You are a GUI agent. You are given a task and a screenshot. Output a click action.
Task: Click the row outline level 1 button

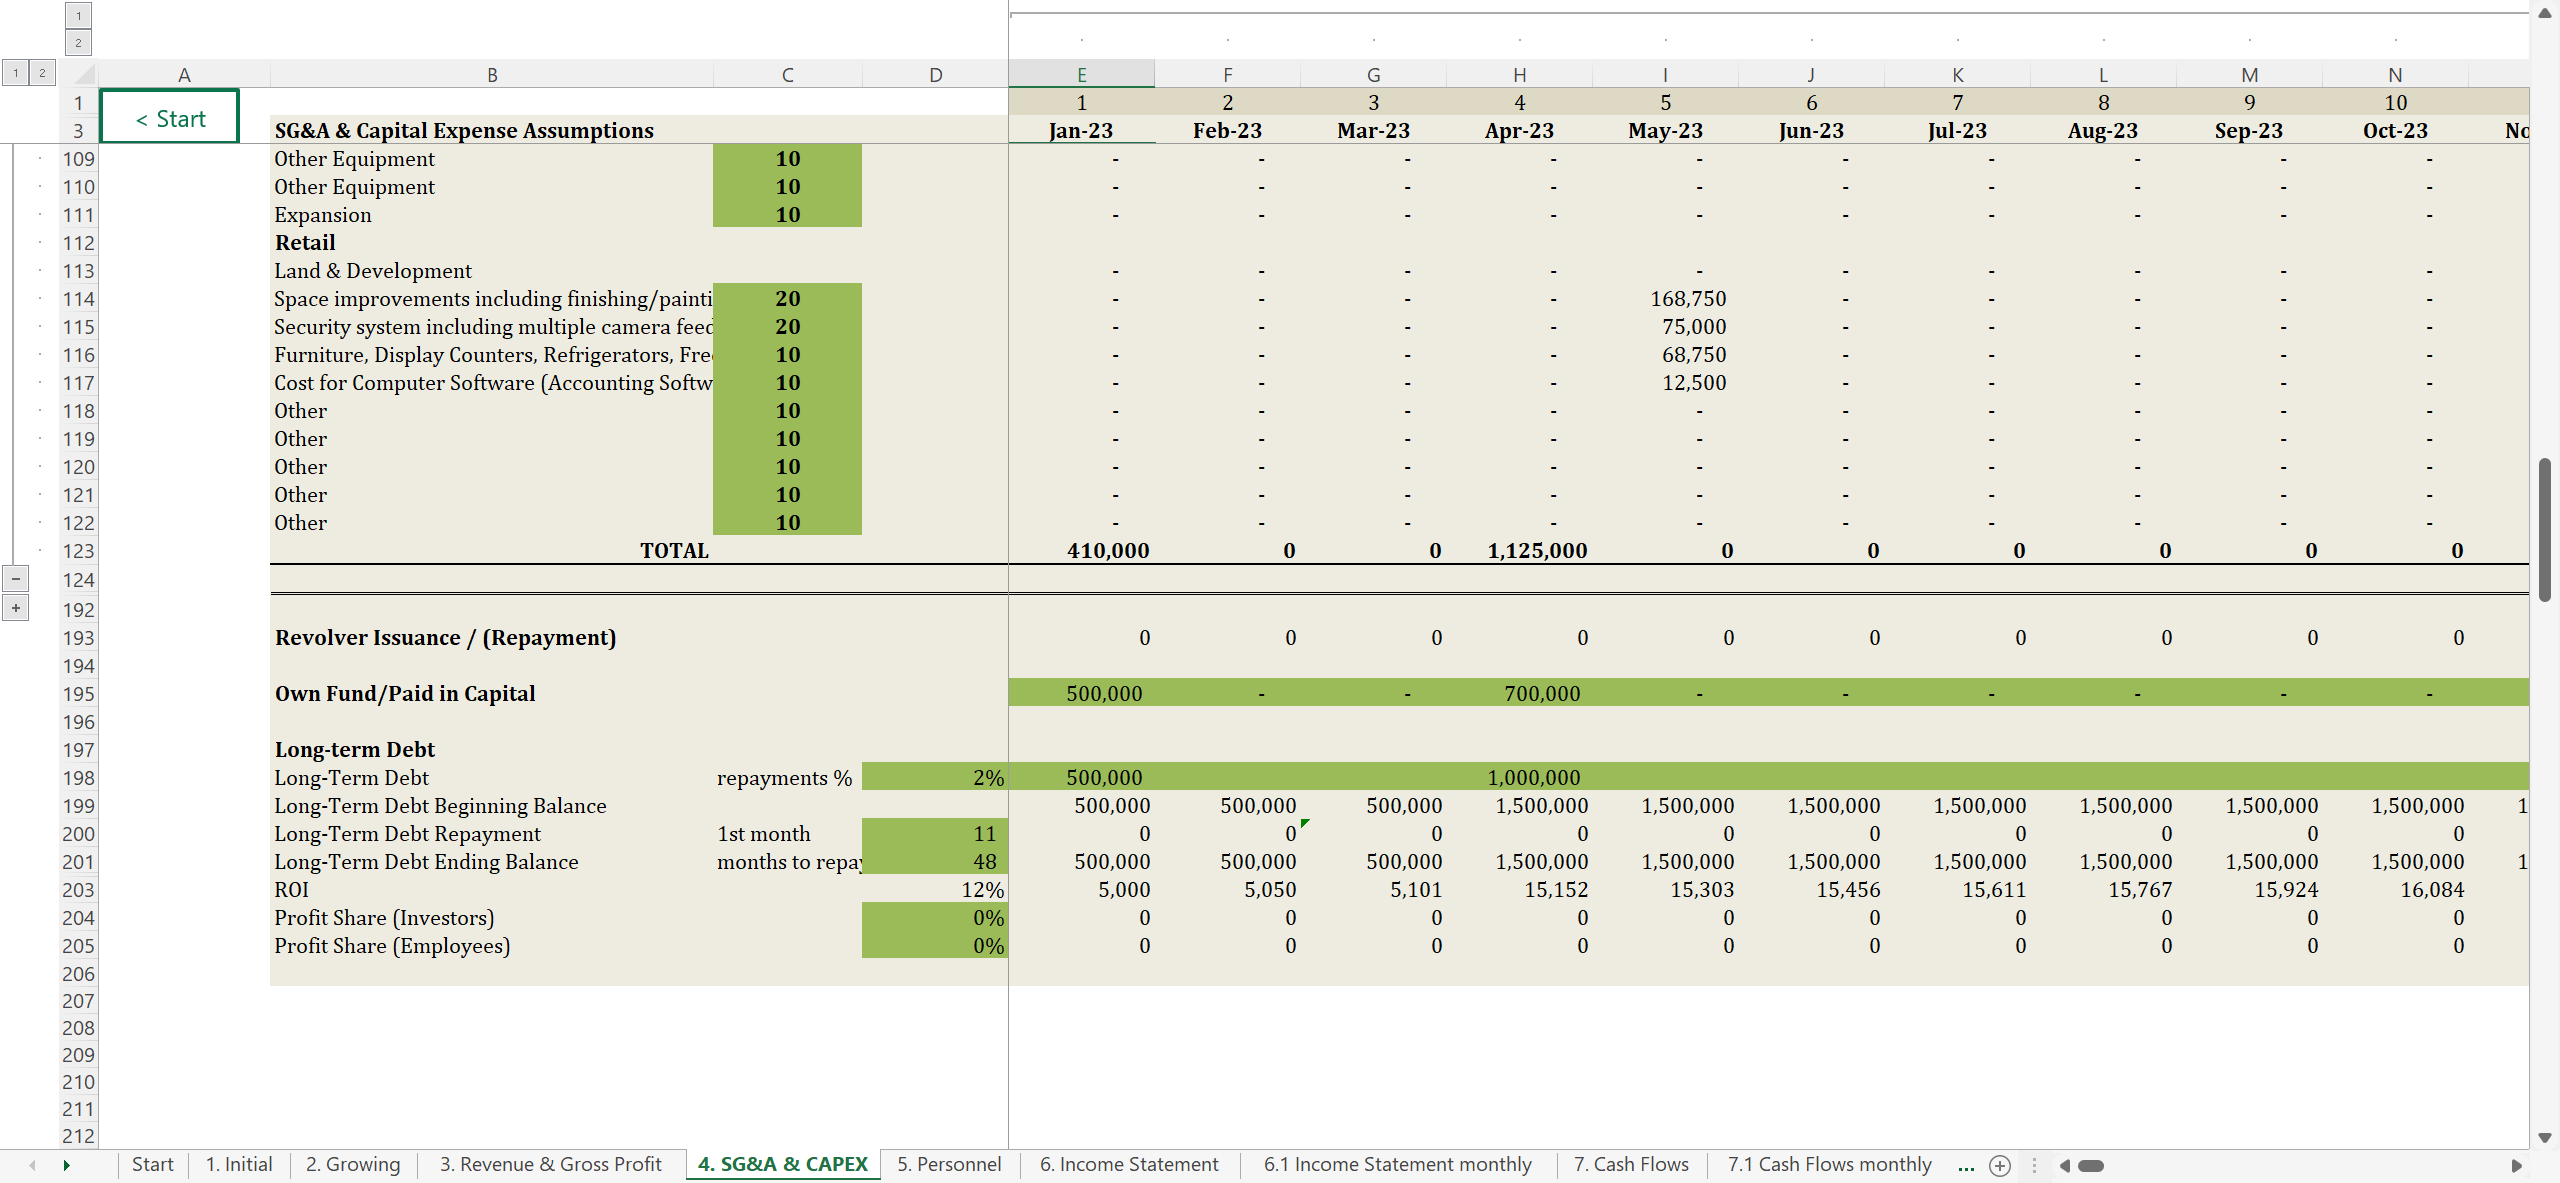coord(15,72)
